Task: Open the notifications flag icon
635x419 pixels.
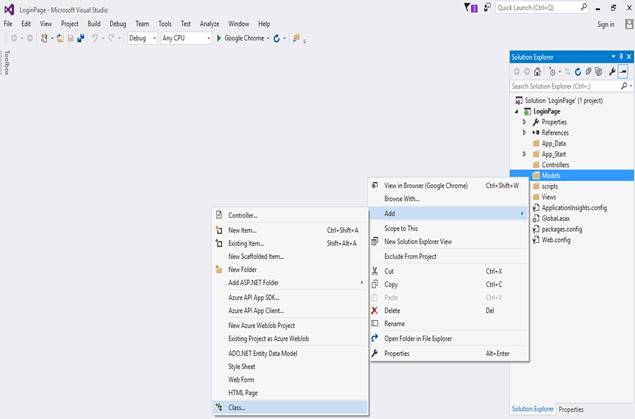Action: tap(471, 8)
